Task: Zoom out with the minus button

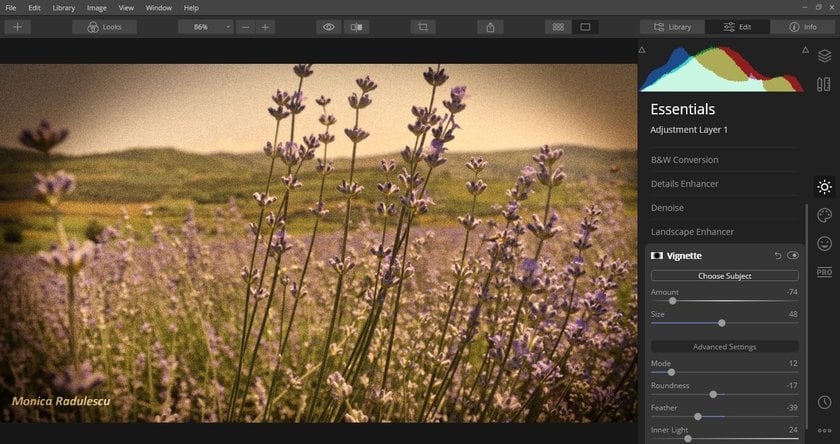Action: tap(245, 27)
